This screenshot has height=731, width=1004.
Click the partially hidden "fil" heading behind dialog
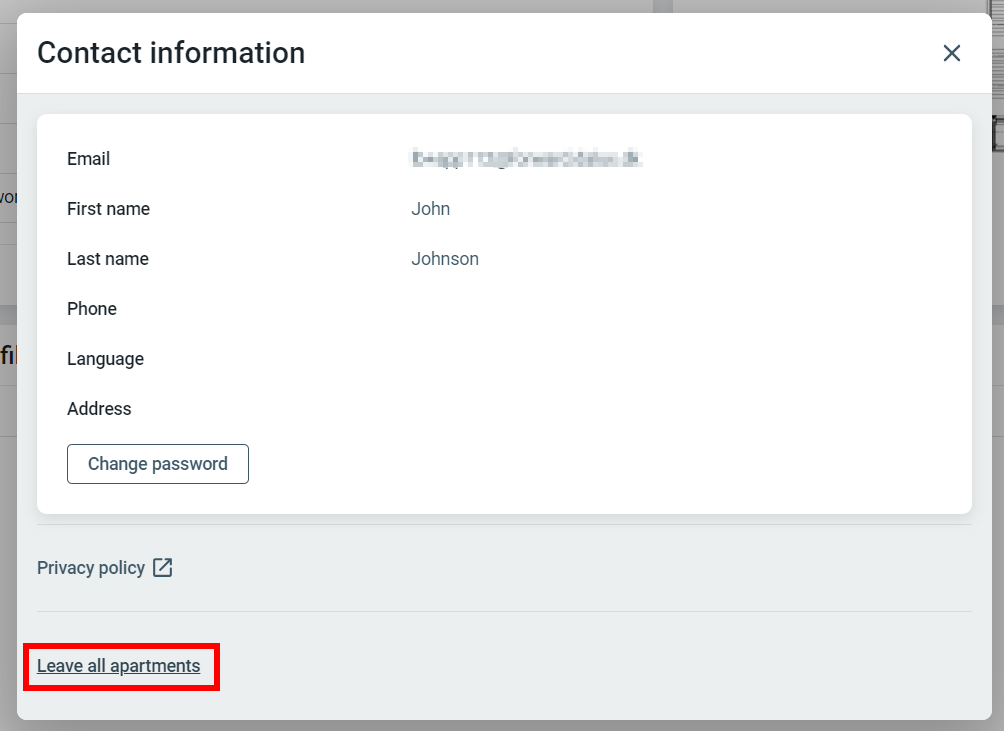point(7,355)
